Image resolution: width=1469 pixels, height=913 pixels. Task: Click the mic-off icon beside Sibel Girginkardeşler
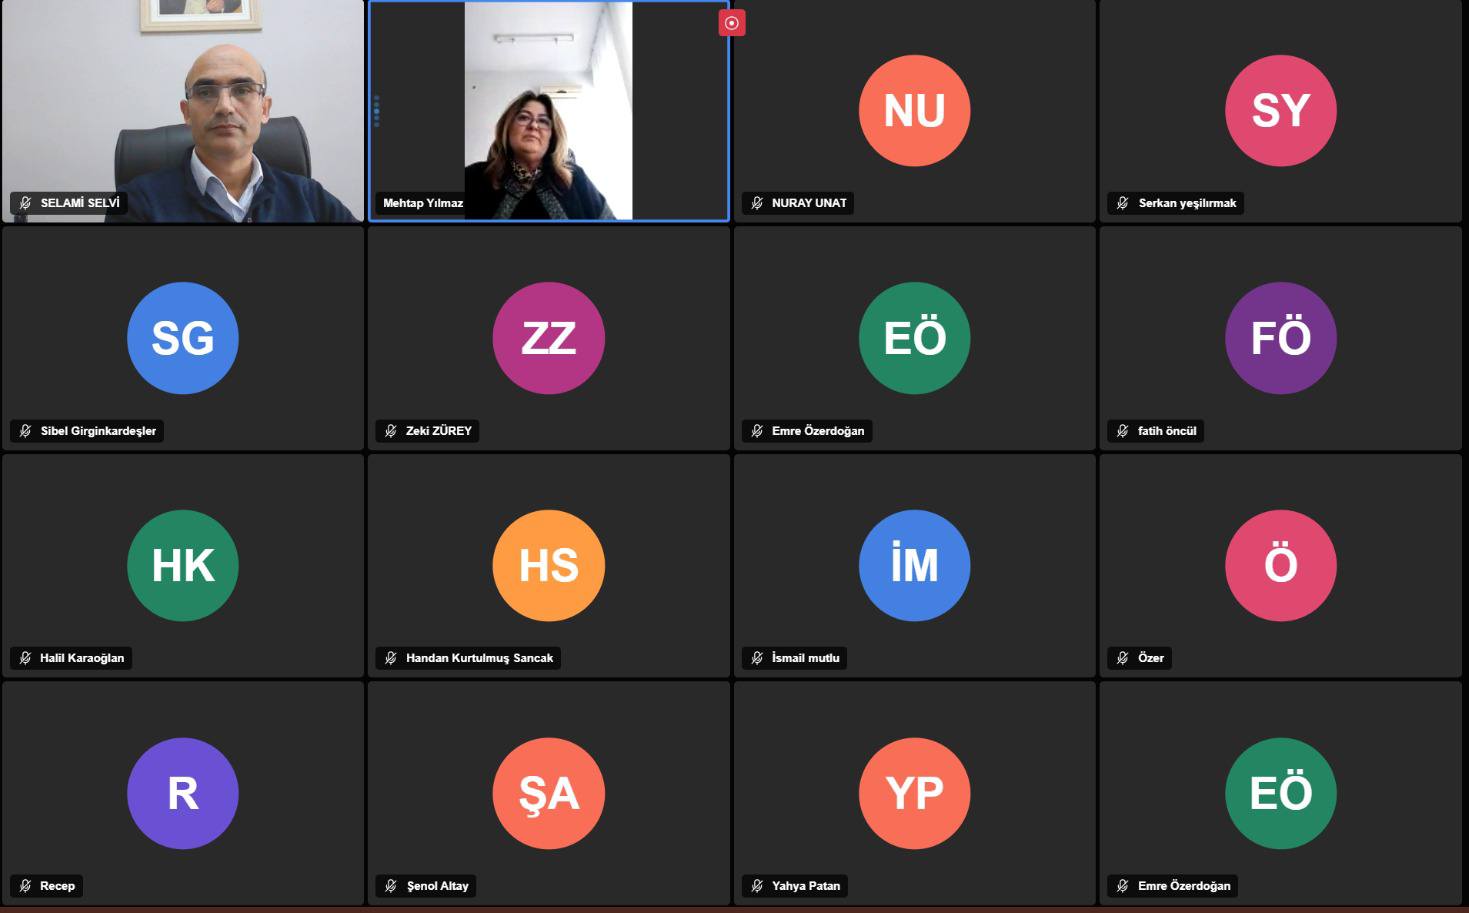click(25, 431)
